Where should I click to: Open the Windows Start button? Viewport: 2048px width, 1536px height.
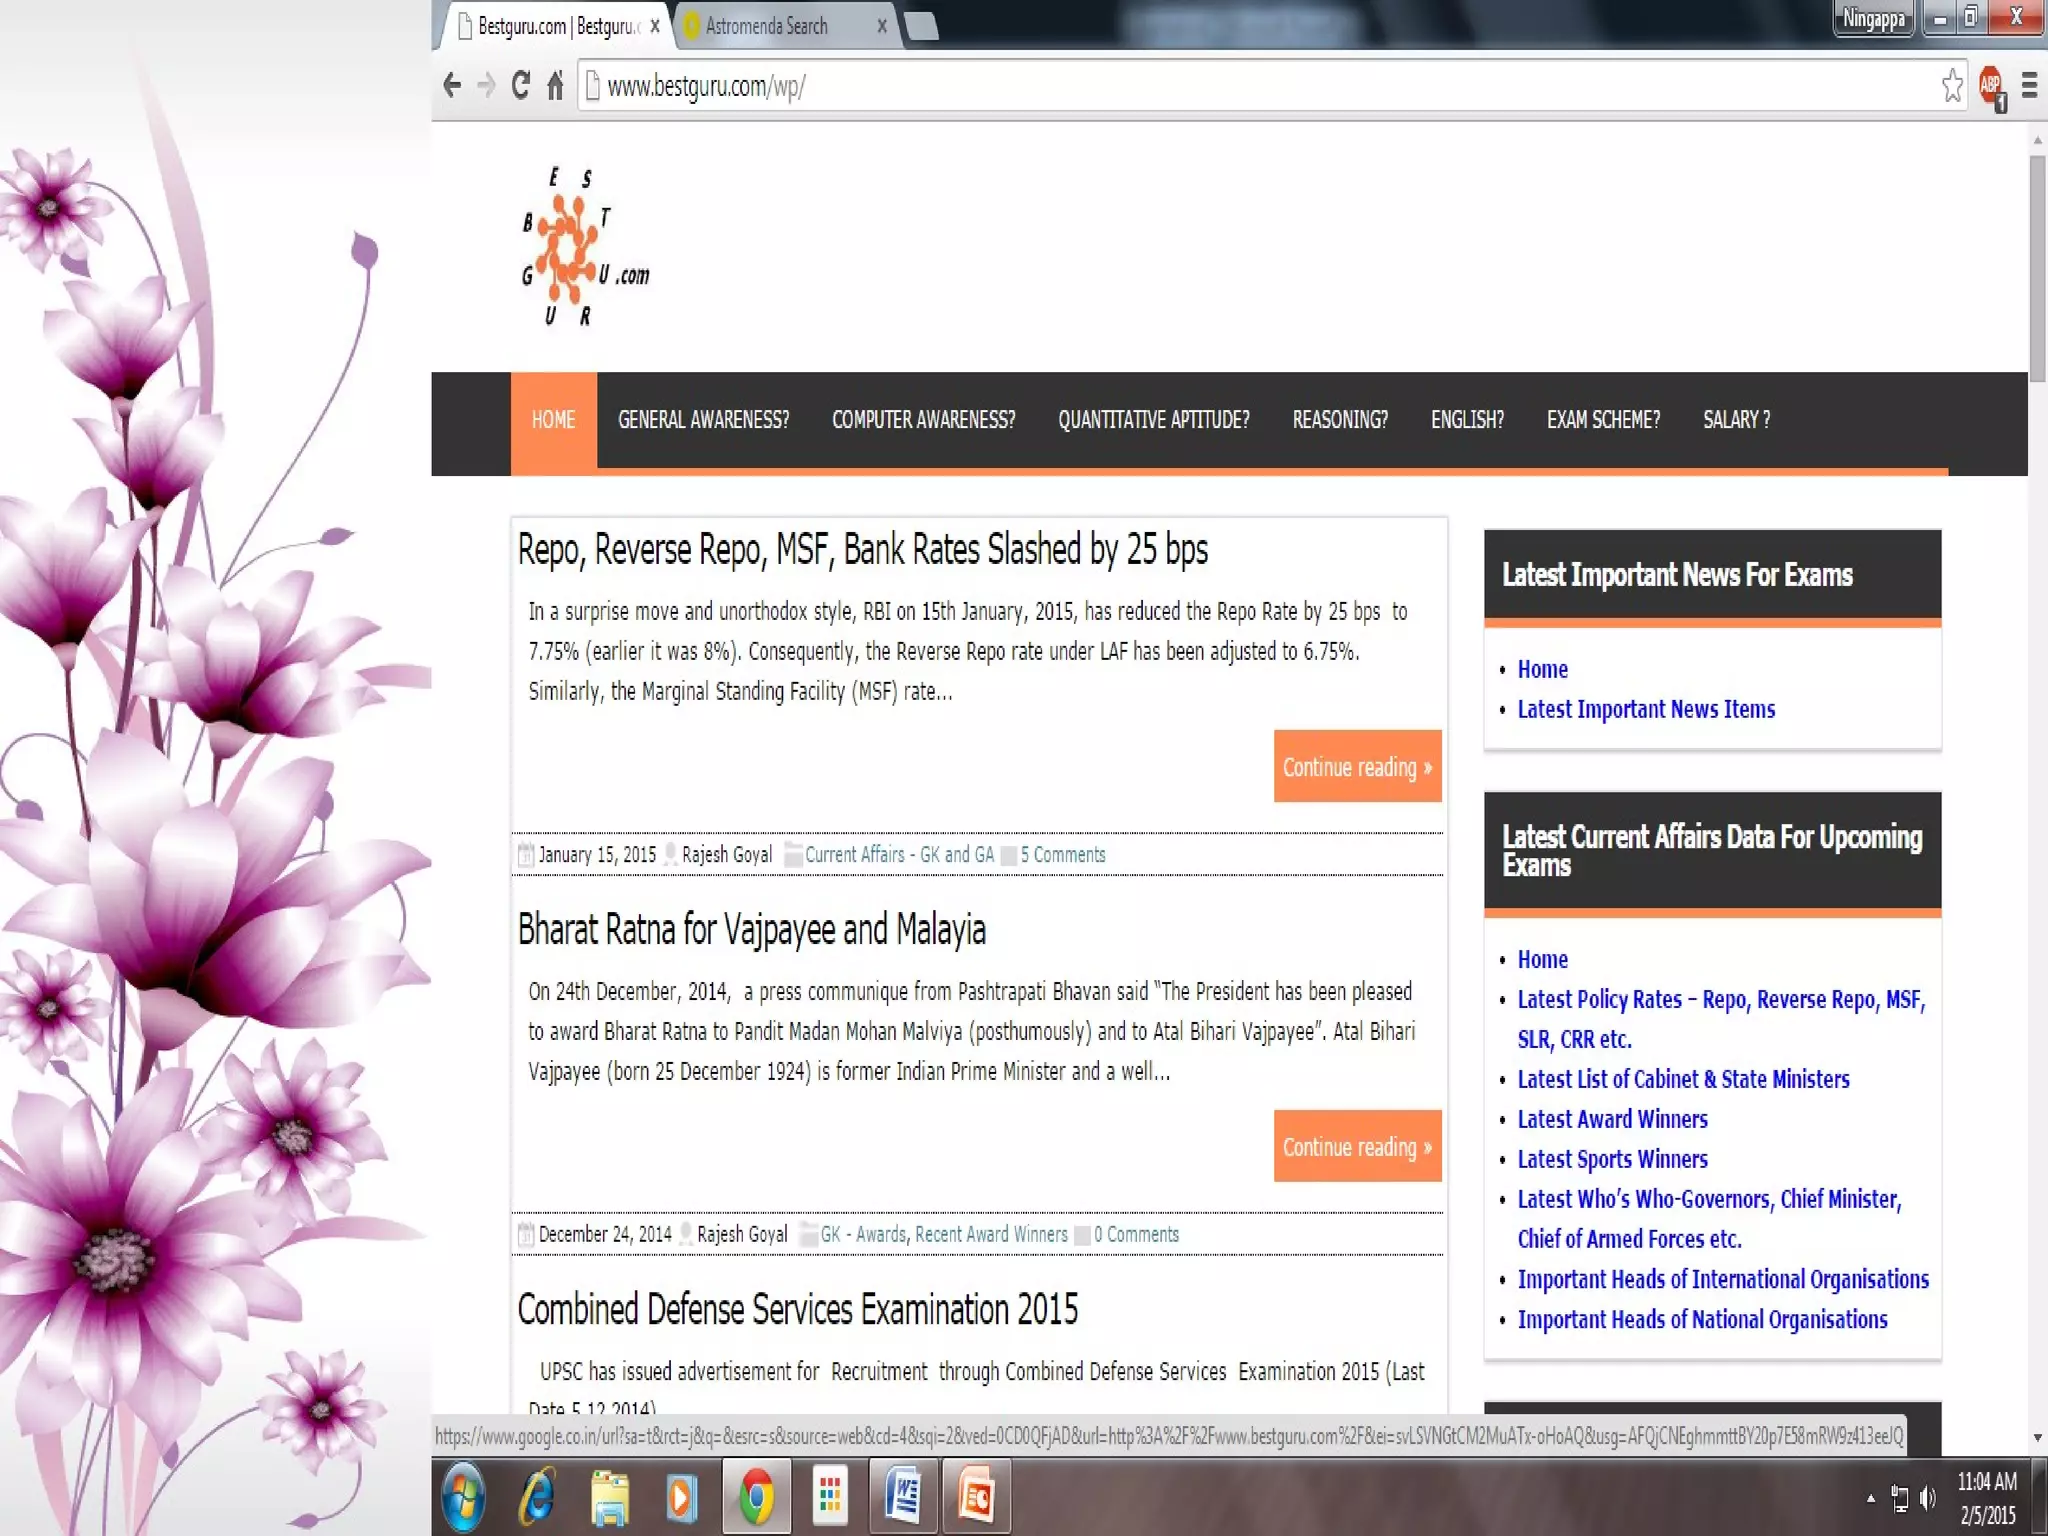tap(464, 1497)
